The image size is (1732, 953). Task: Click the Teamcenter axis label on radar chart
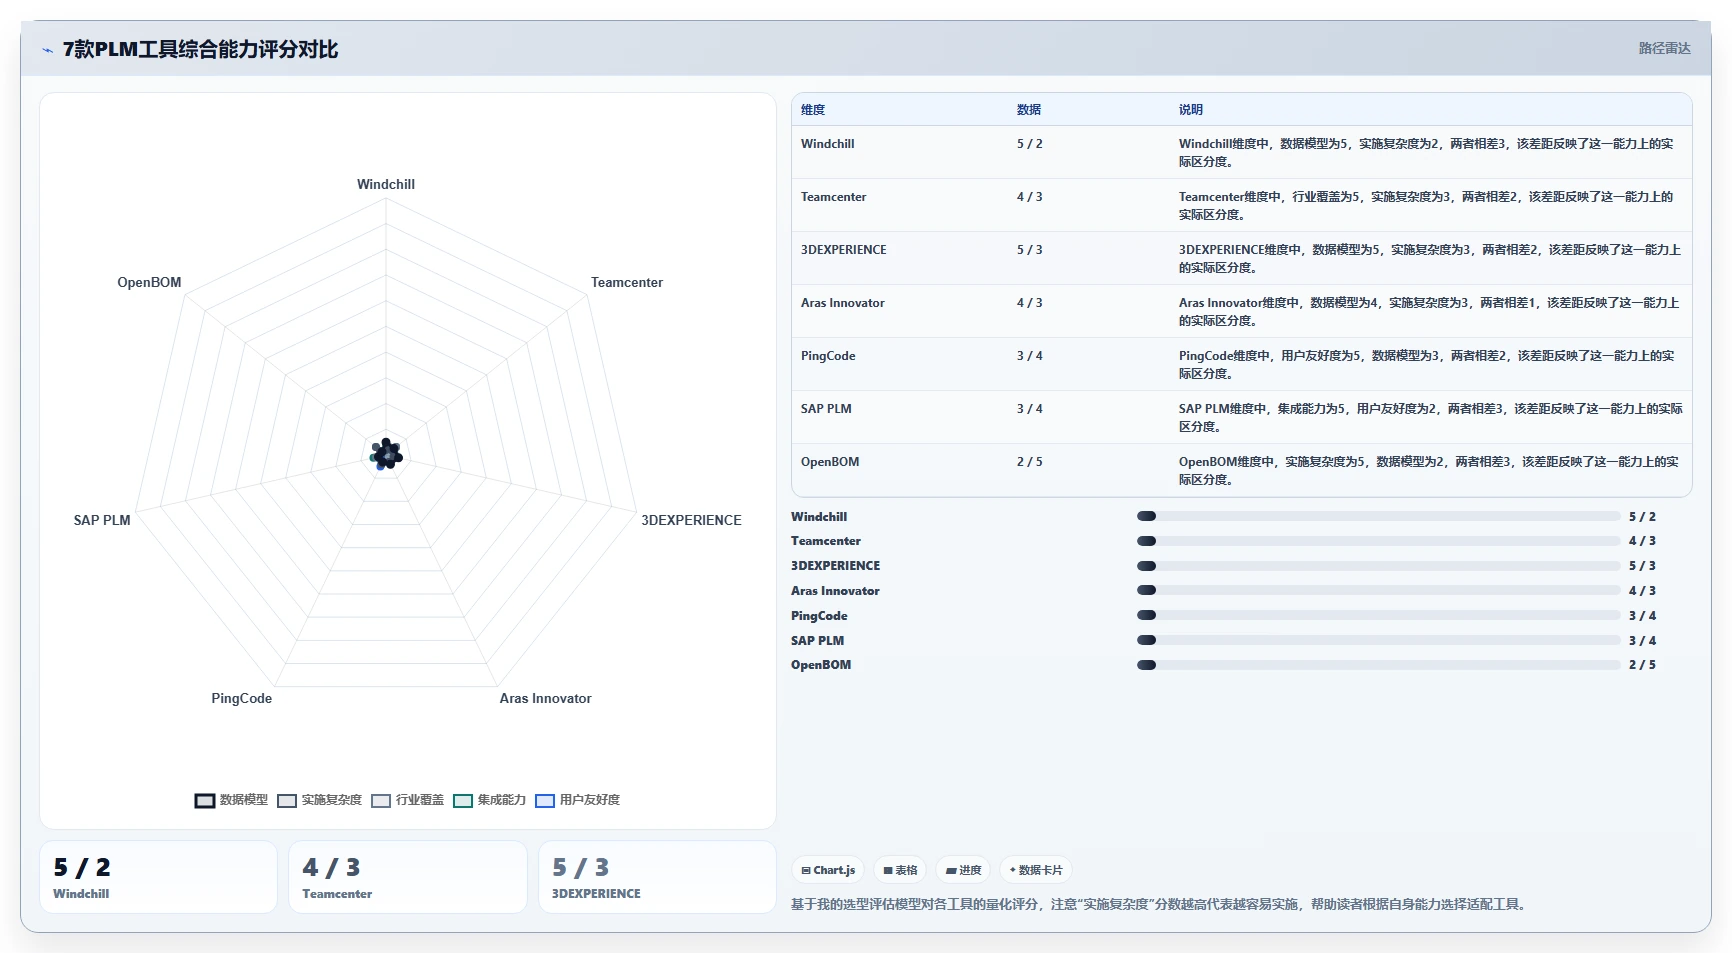627,282
